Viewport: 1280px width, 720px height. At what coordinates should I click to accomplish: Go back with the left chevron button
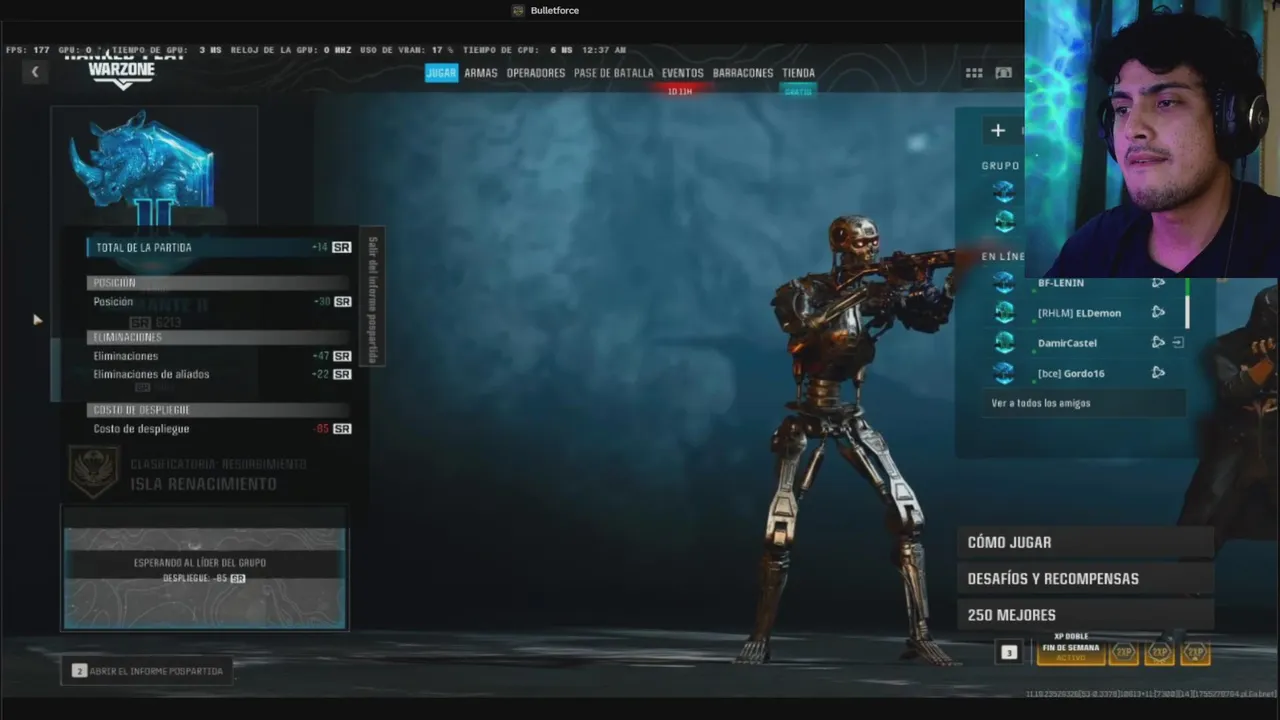tap(35, 72)
